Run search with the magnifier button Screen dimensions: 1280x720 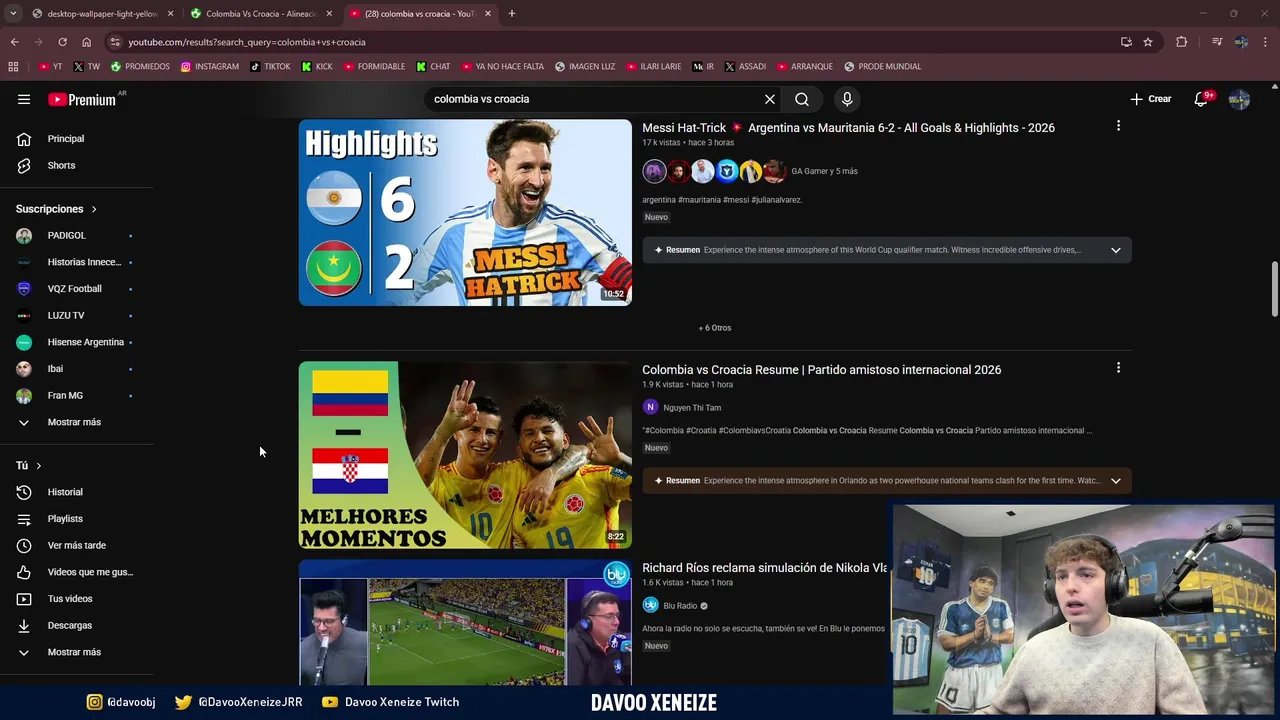(x=802, y=99)
